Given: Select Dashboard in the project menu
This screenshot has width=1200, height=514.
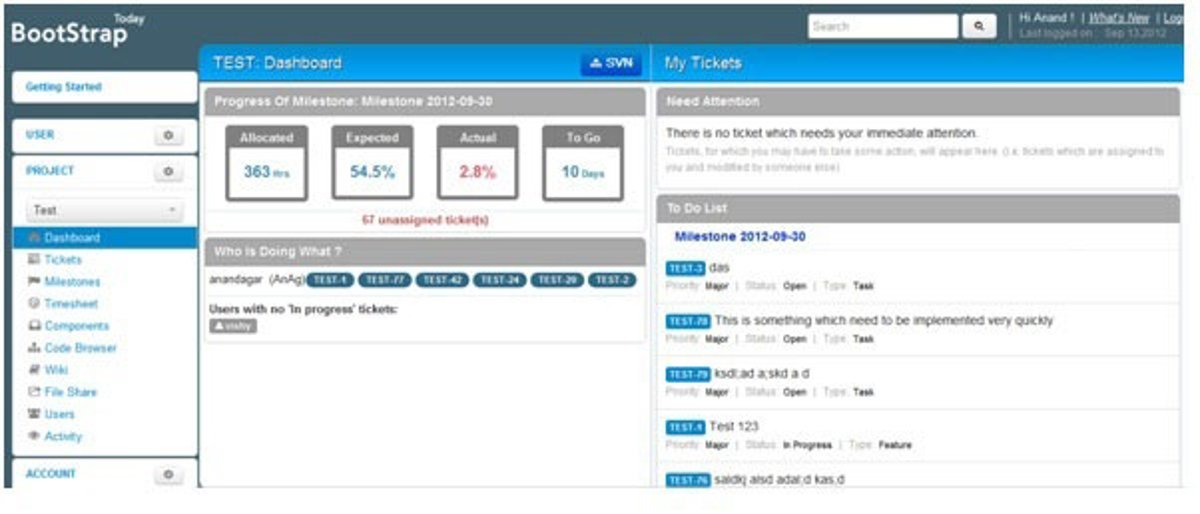Looking at the screenshot, I should click(x=71, y=238).
